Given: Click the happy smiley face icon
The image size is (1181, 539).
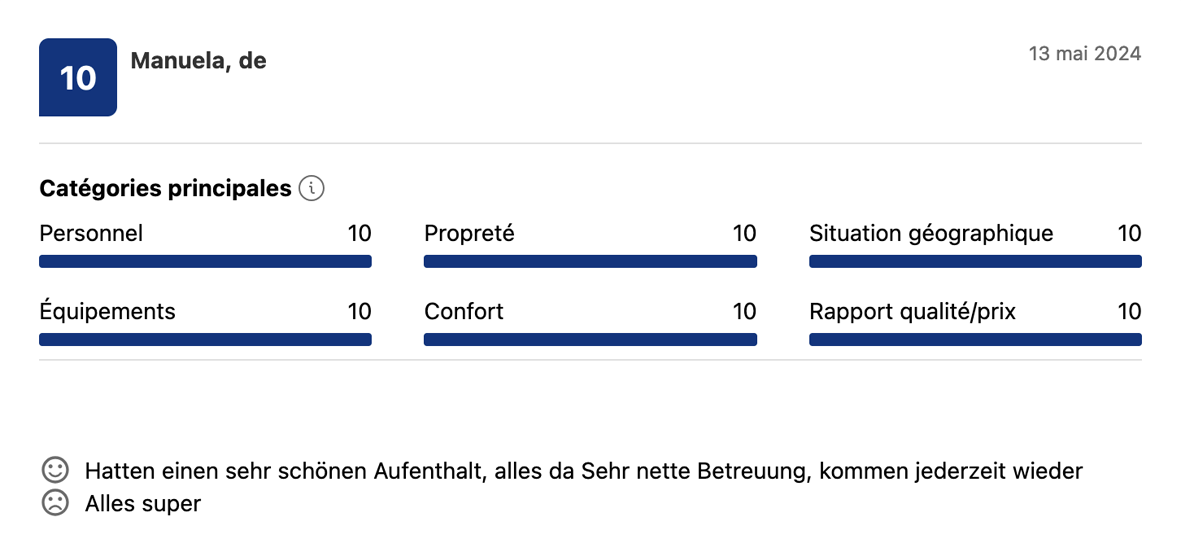Looking at the screenshot, I should click(55, 470).
